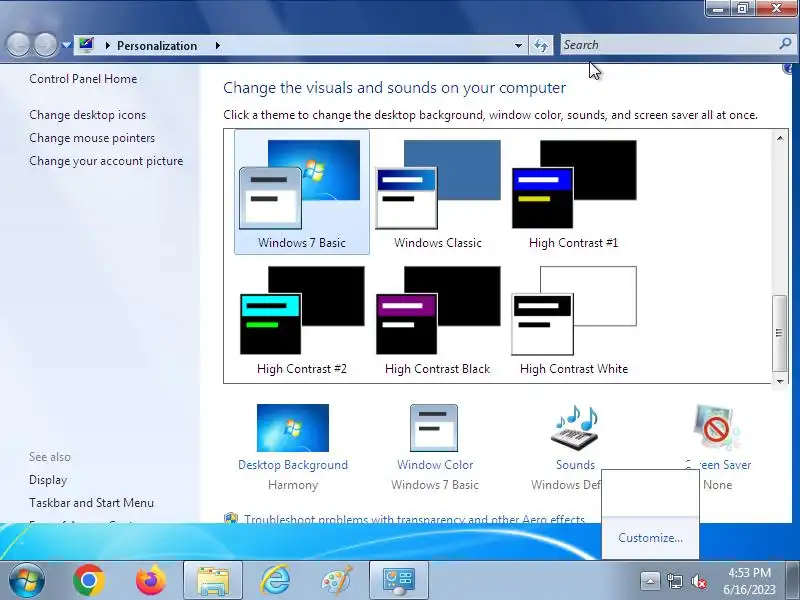Open address bar history dropdown
Screen dimensions: 800x600
[518, 45]
